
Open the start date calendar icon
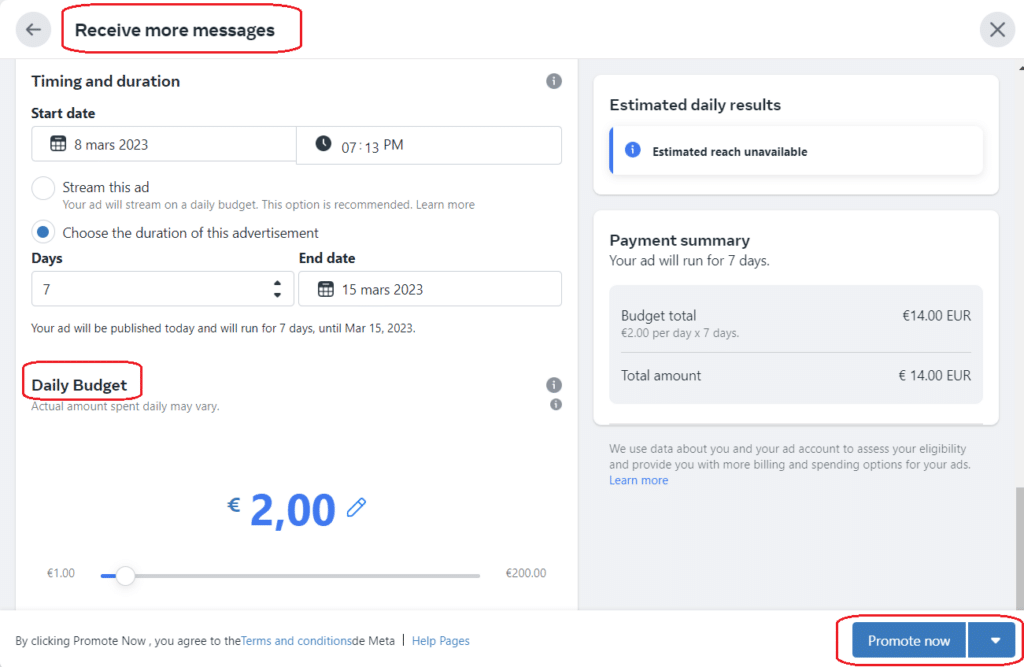click(x=58, y=144)
